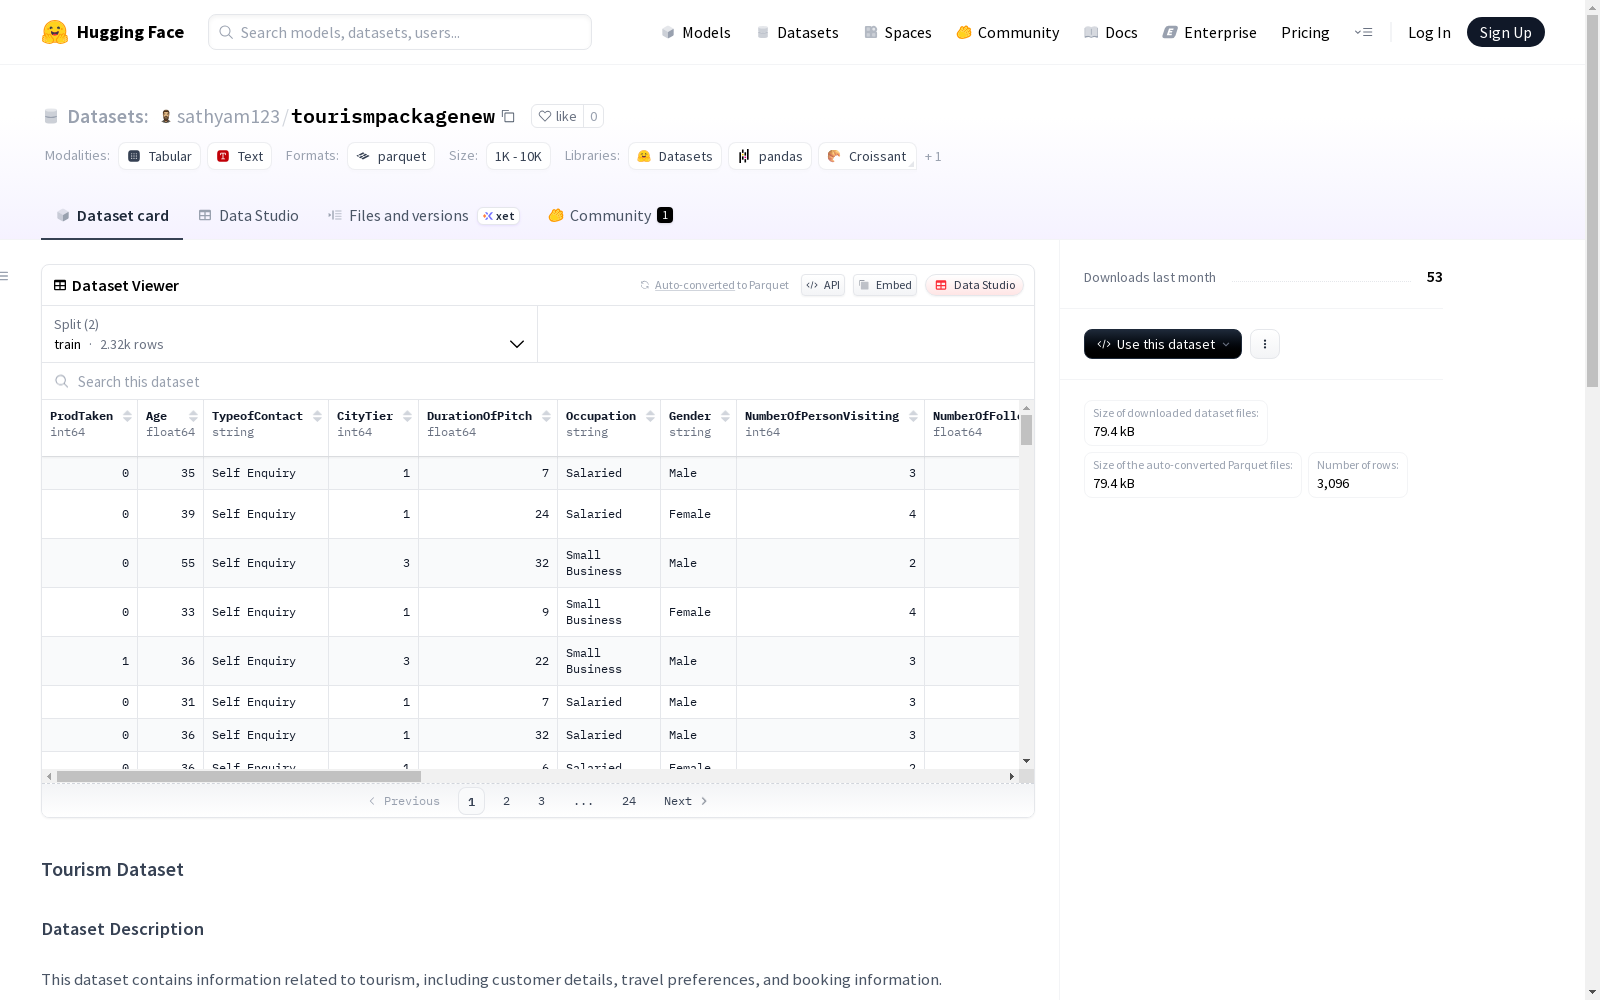Click the tourismpackagenew dataset title
The height and width of the screenshot is (1000, 1600).
(x=393, y=116)
